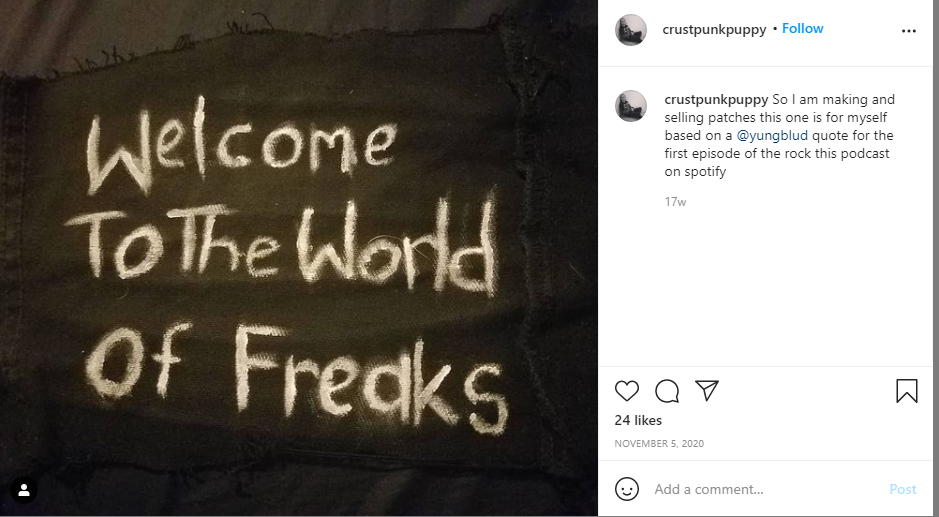
Task: Share post using the paper plane icon
Action: click(x=707, y=391)
